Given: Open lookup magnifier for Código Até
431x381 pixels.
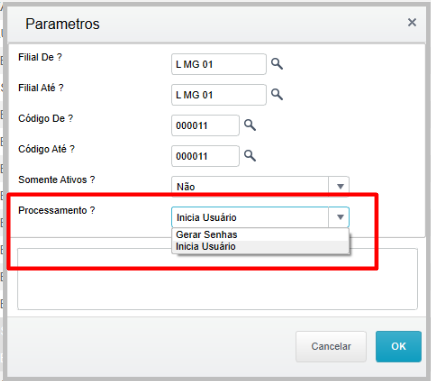Looking at the screenshot, I should (x=250, y=156).
